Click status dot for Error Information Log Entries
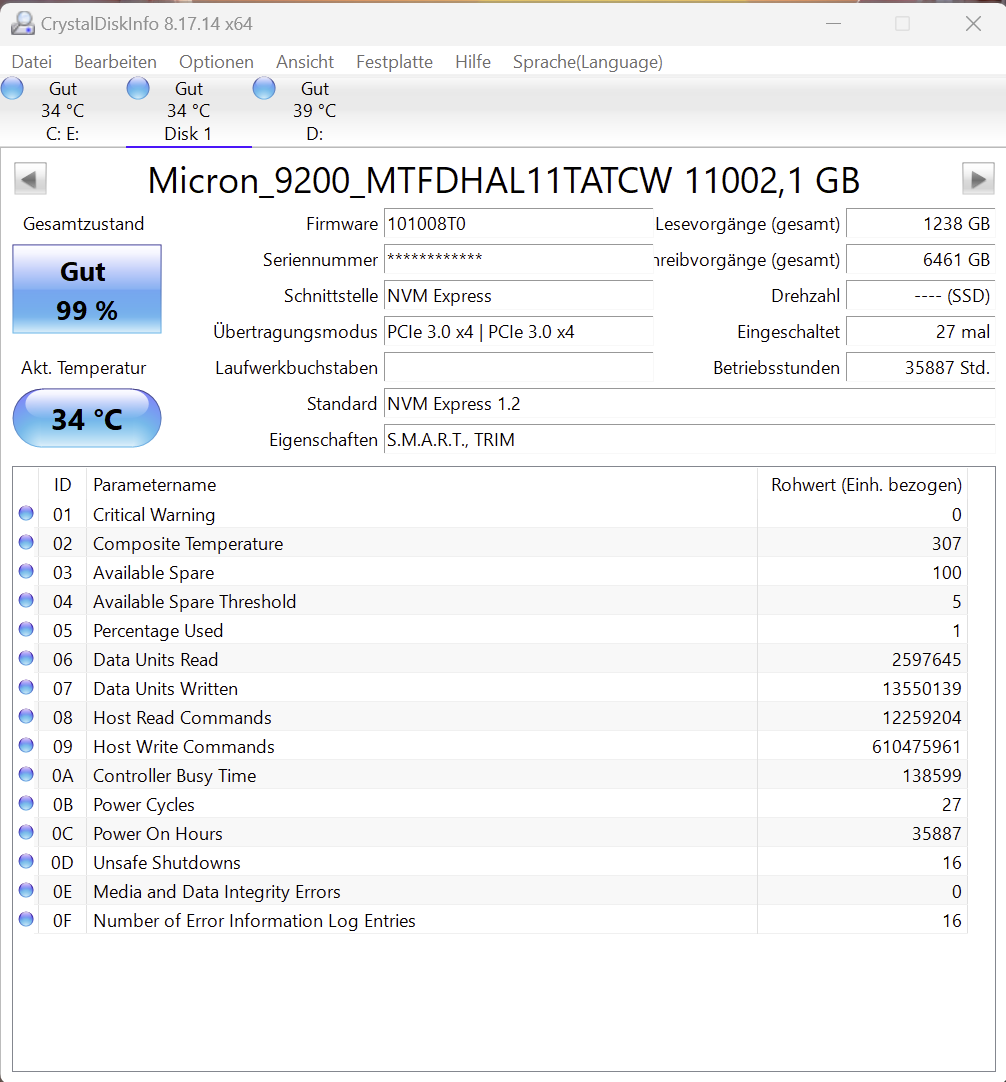Screen dimensions: 1006x1082 [26, 919]
